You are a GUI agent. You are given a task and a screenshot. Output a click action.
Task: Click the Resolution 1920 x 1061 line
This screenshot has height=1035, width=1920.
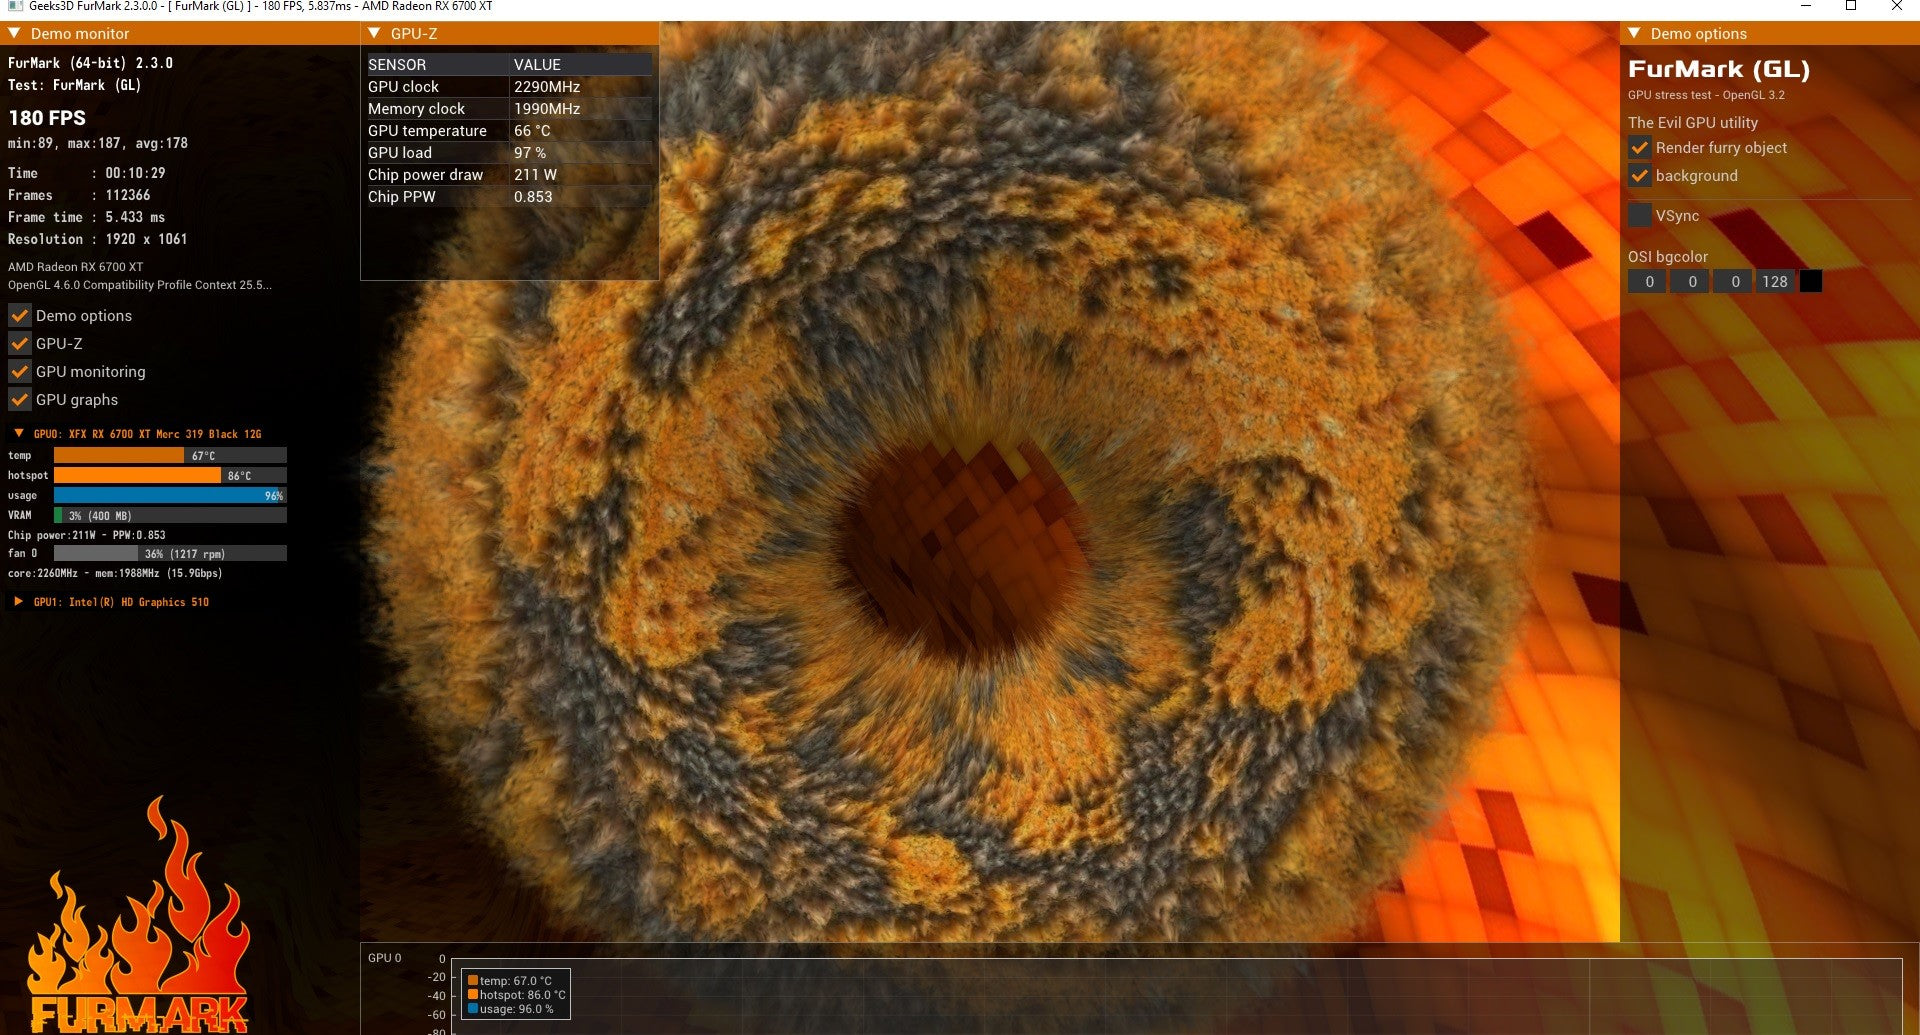pos(97,239)
